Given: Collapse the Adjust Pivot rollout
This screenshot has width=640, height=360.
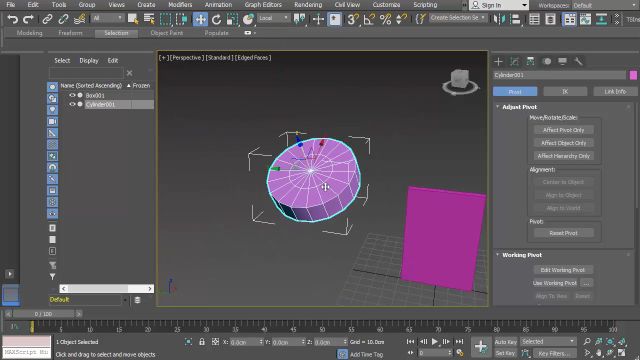Looking at the screenshot, I should [x=498, y=107].
